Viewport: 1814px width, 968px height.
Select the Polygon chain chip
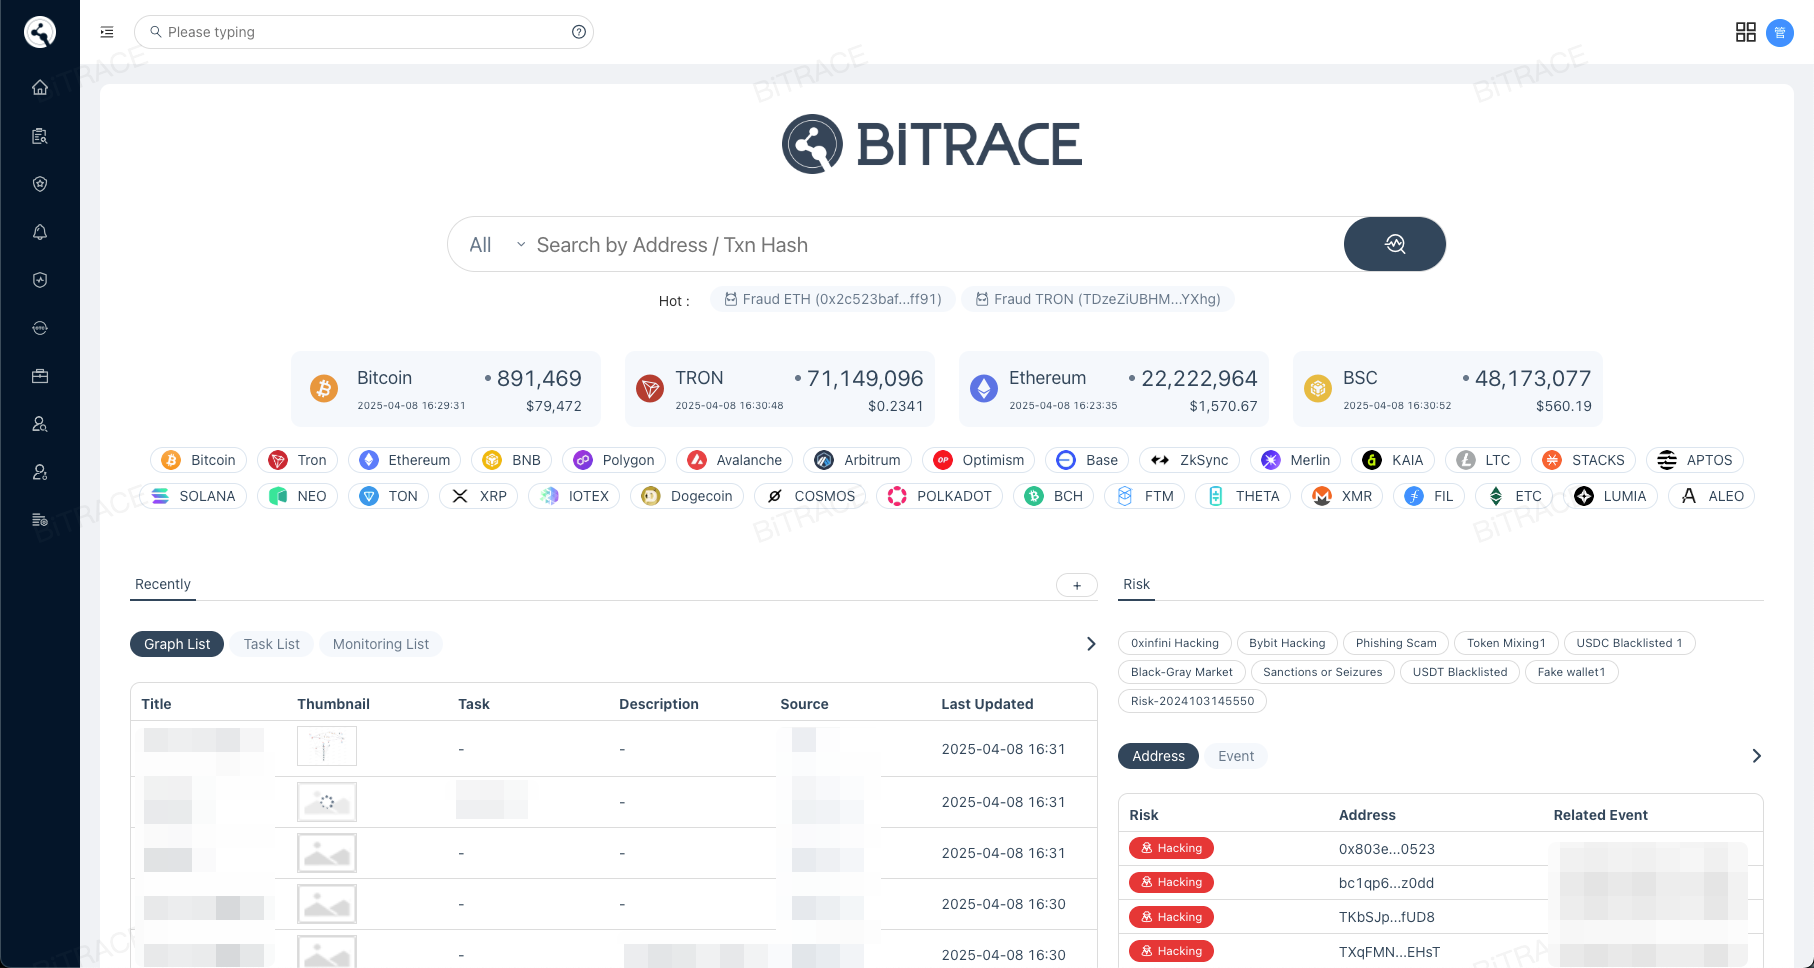click(613, 460)
